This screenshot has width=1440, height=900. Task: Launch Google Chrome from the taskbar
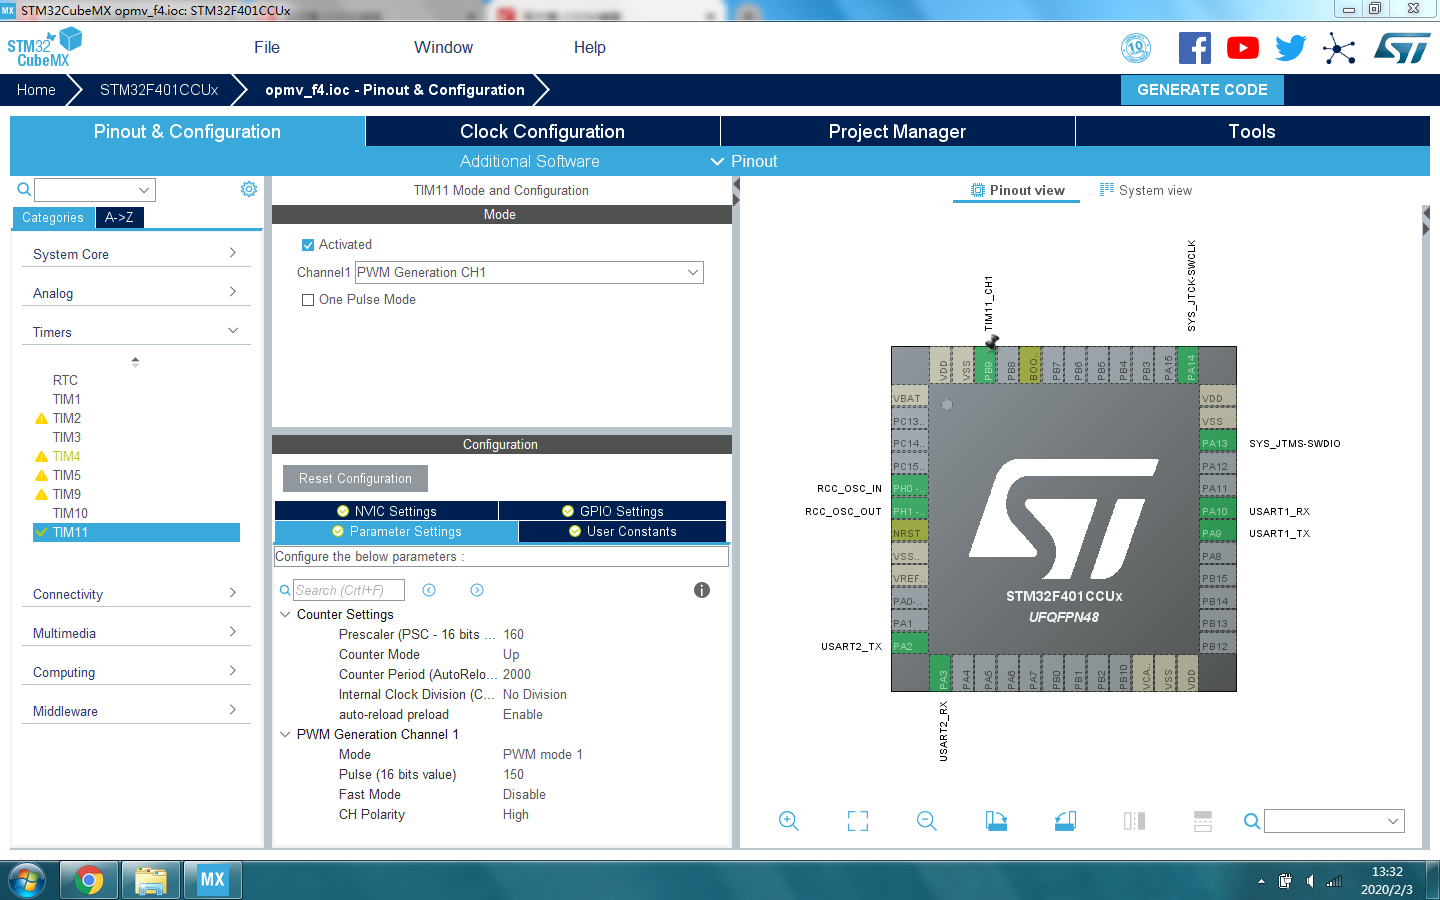point(89,880)
